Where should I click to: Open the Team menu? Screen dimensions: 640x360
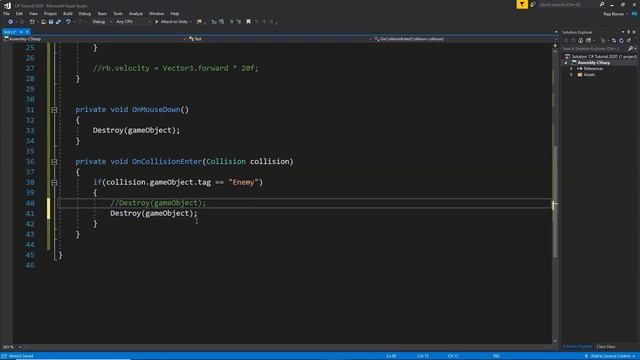pyautogui.click(x=102, y=13)
